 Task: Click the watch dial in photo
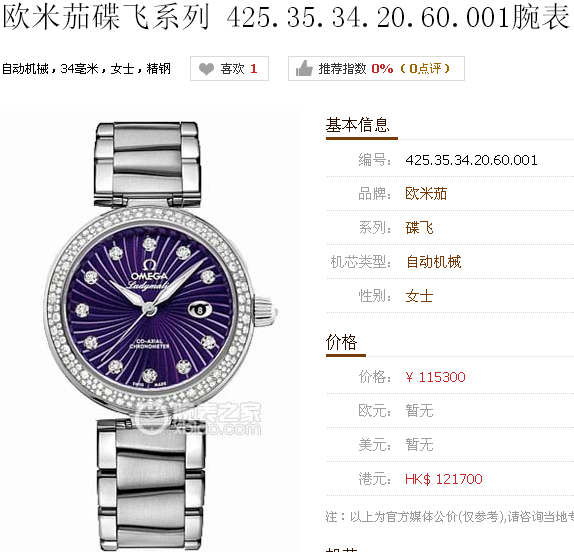(150, 307)
